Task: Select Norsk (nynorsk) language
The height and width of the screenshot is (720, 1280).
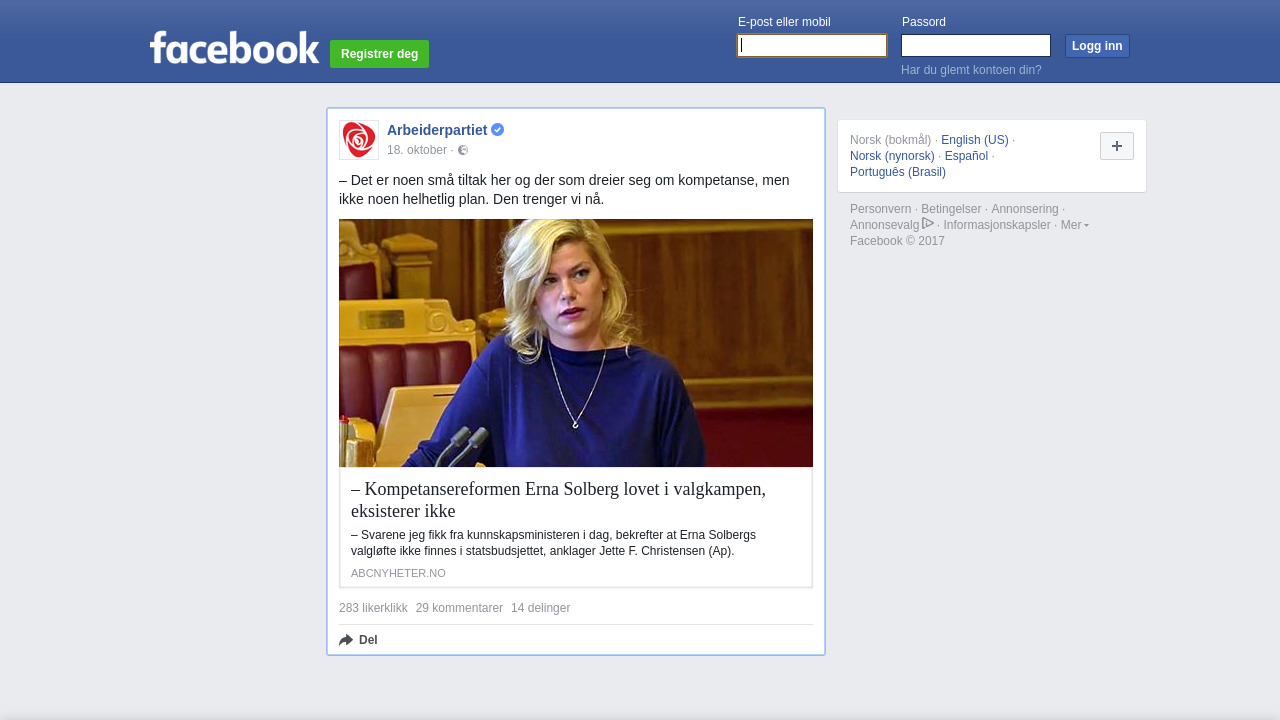Action: [892, 156]
